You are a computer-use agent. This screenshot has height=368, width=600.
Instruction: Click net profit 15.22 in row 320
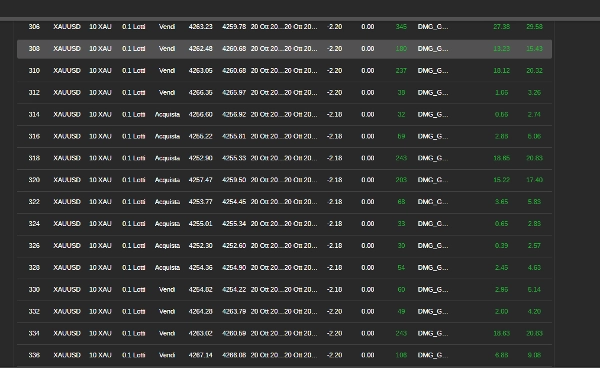[501, 180]
